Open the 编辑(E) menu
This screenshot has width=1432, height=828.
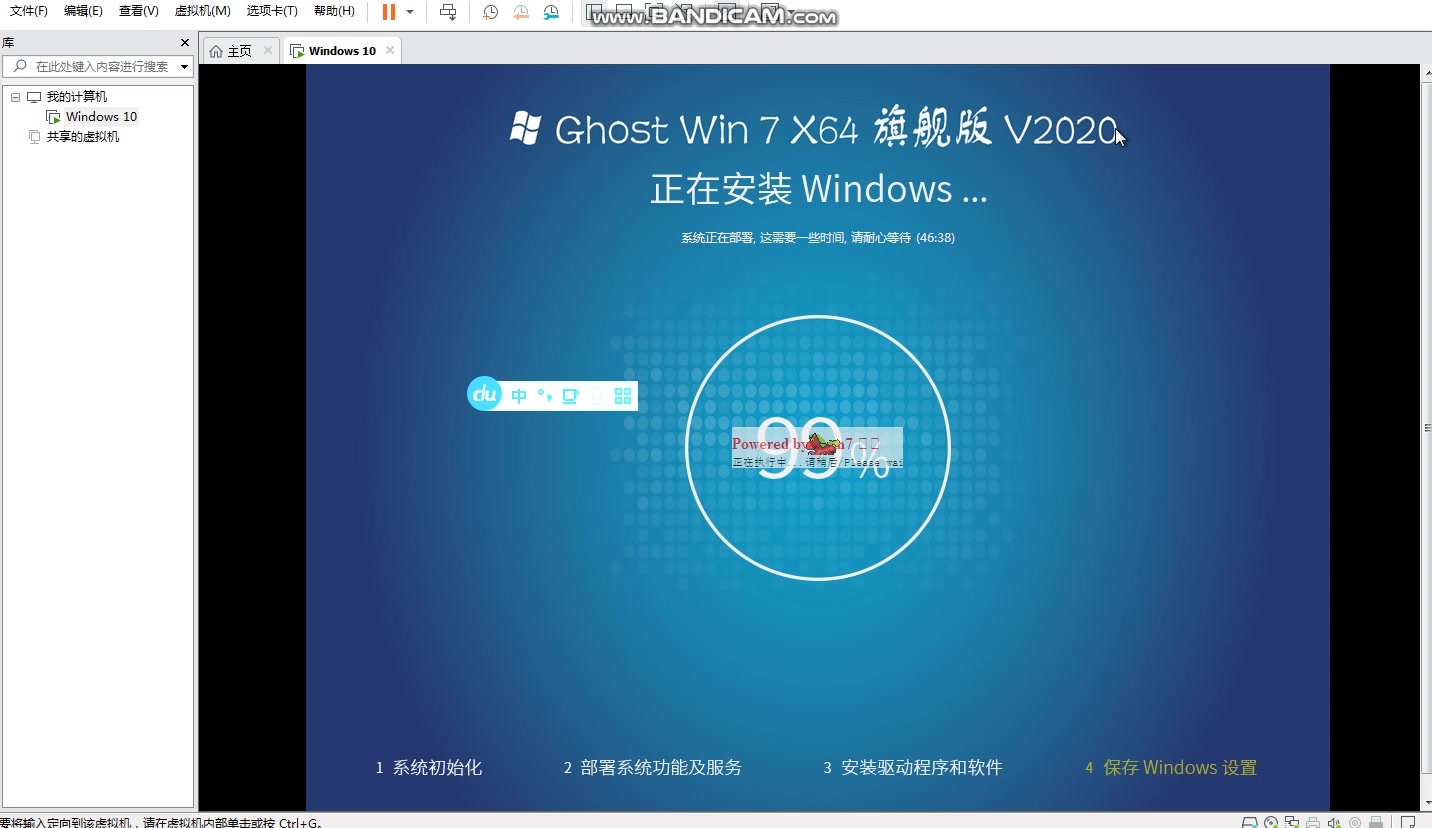[x=83, y=11]
